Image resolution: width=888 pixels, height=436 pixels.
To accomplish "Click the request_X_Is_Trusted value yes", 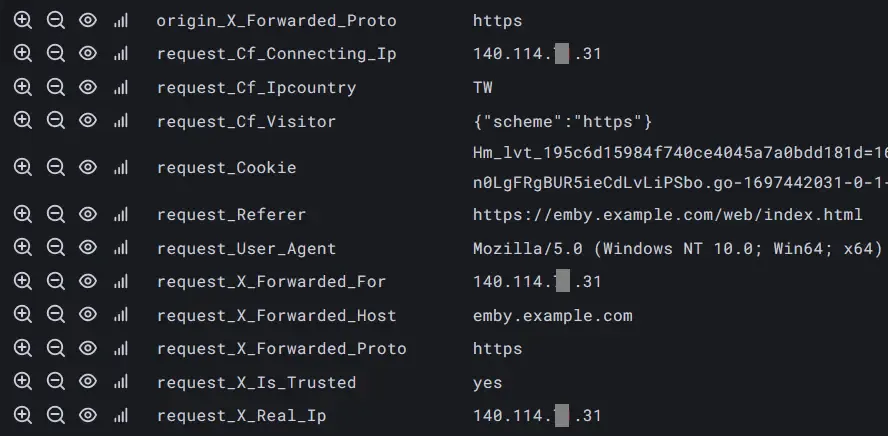I will pos(488,383).
